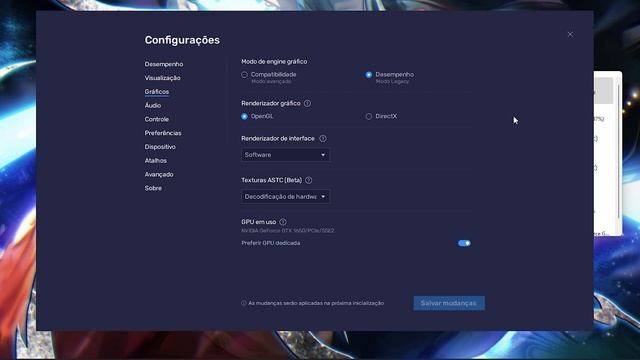Click the NVIDIA GeForce GPU name text
640x360 pixels.
tap(288, 231)
